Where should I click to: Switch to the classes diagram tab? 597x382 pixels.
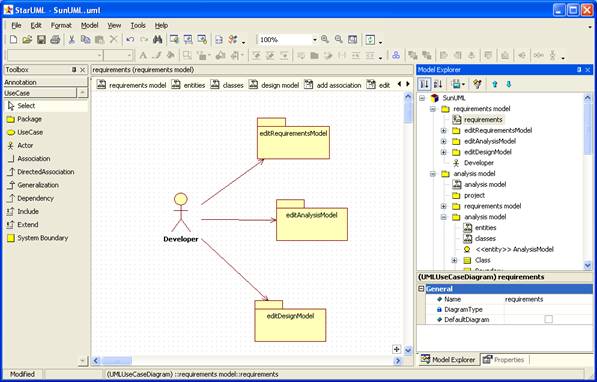point(227,85)
